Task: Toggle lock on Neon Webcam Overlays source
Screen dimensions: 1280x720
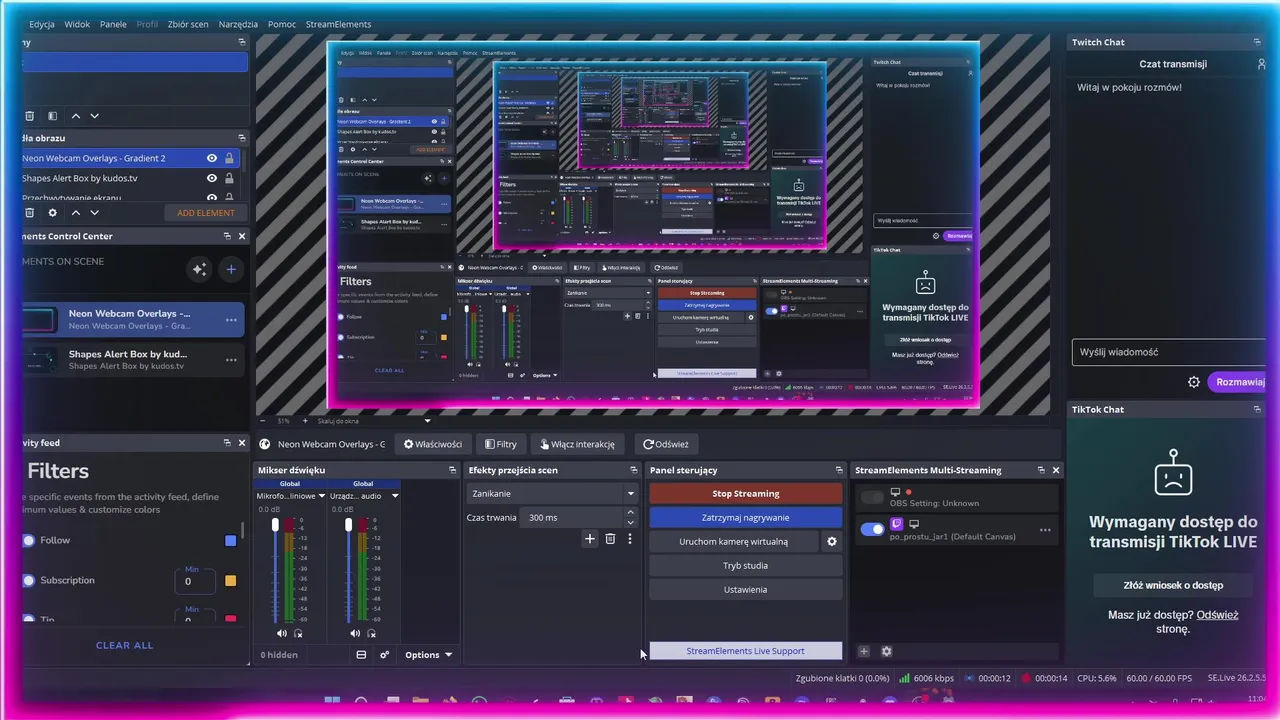Action: (229, 158)
